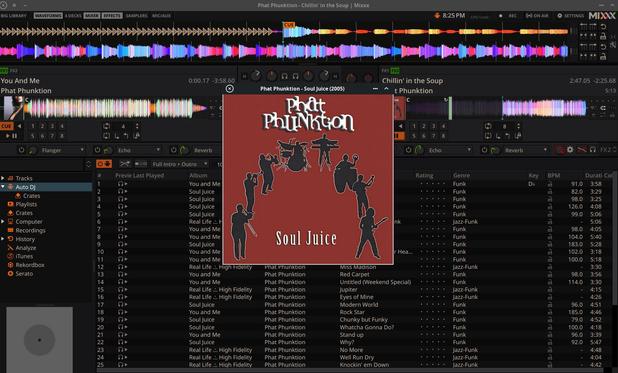The width and height of the screenshot is (618, 373).
Task: Preview track in row 20 headphone icon
Action: pyautogui.click(x=122, y=327)
